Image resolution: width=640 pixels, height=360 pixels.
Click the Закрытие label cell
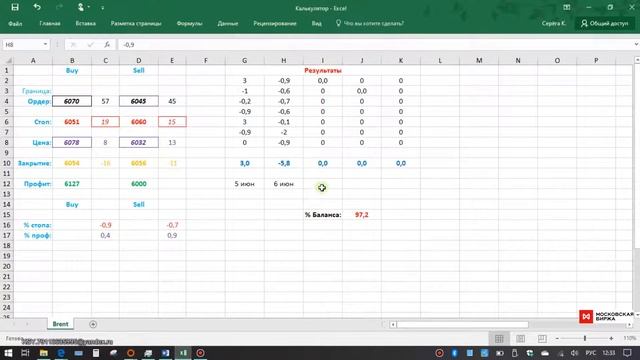pos(33,163)
